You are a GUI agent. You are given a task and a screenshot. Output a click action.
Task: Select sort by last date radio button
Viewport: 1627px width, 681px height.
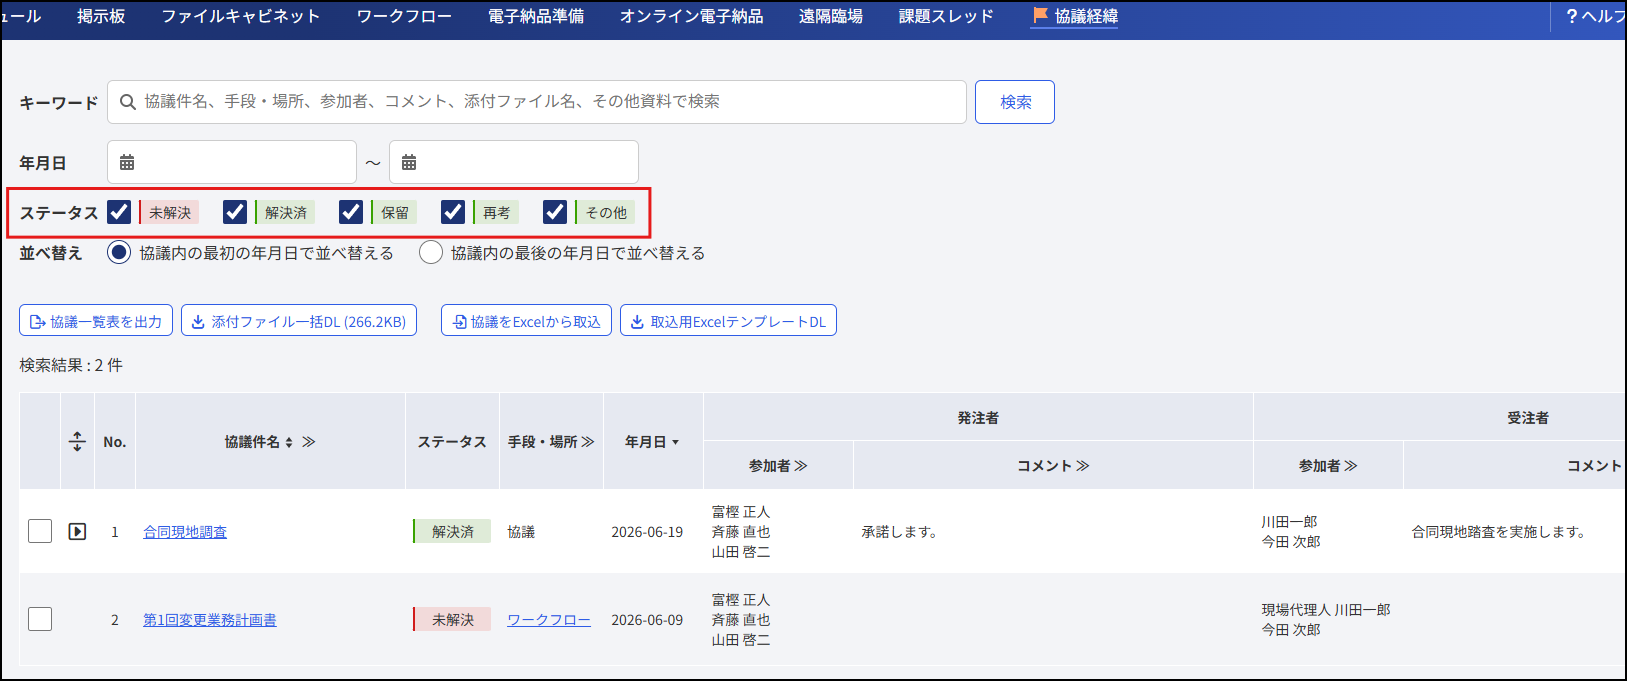tap(431, 252)
